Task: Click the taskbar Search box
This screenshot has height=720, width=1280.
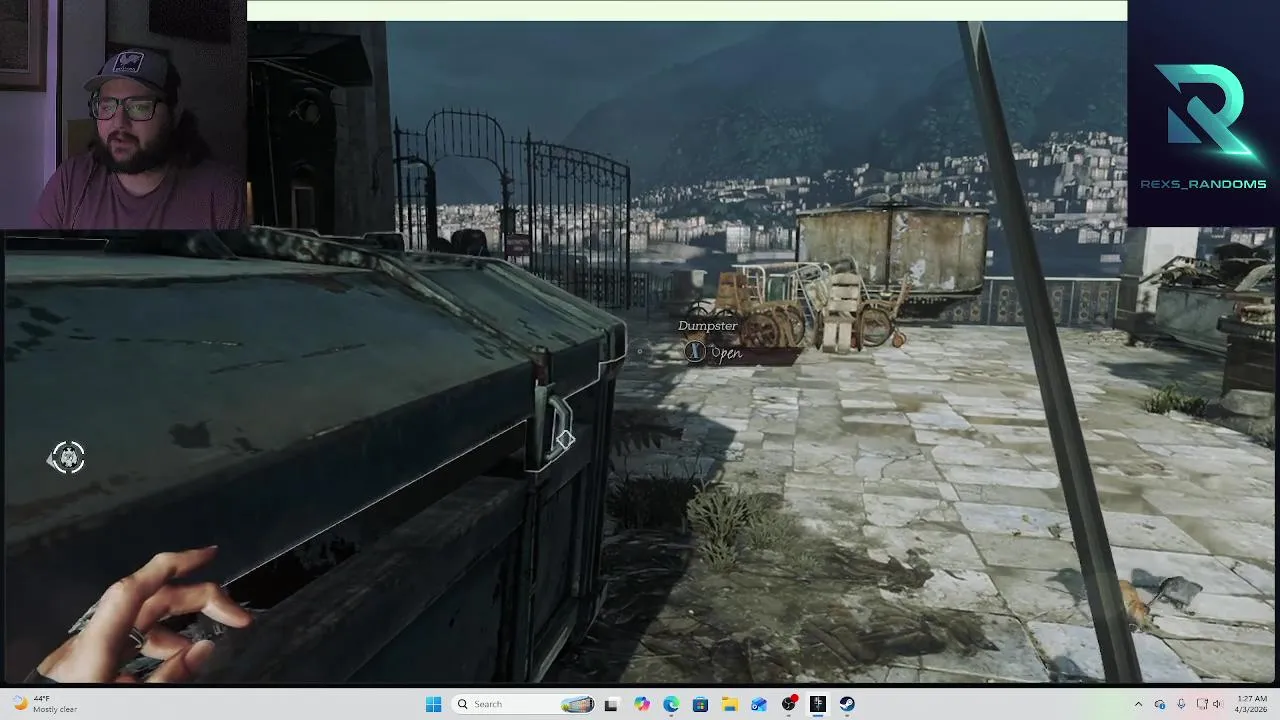Action: coord(525,704)
